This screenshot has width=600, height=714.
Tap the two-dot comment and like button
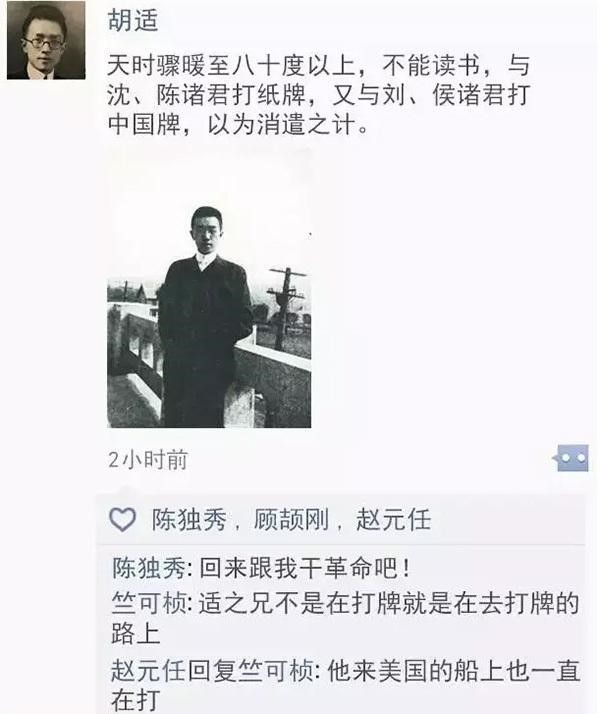[x=572, y=458]
